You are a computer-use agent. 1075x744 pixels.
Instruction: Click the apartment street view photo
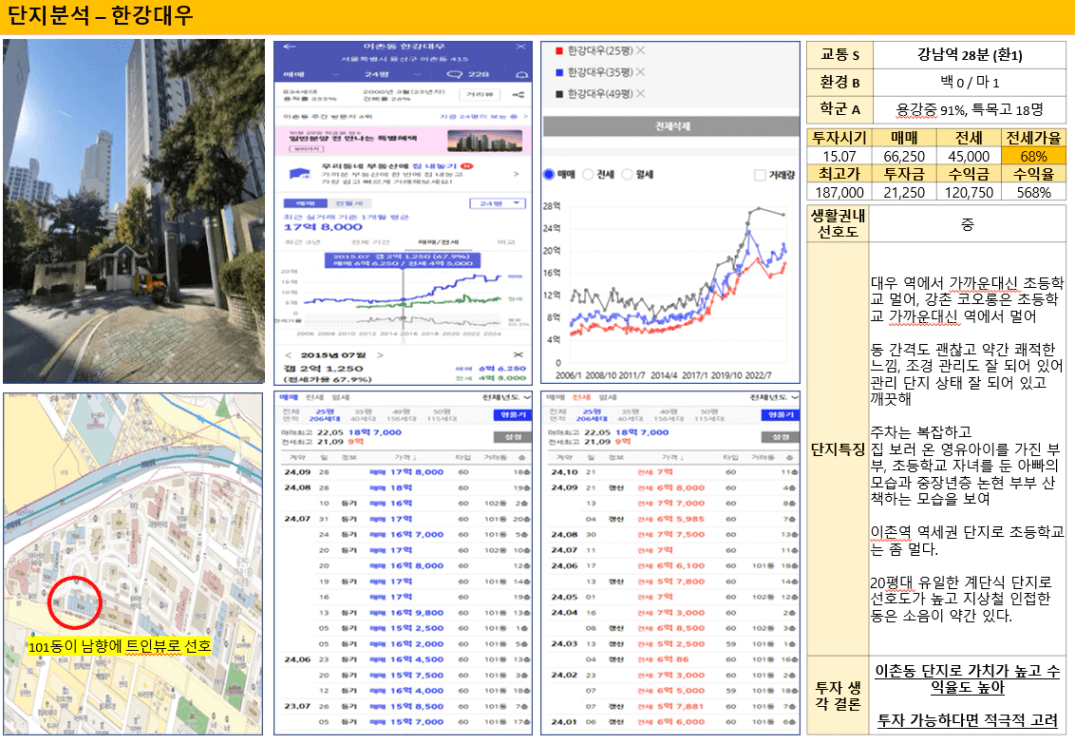134,211
